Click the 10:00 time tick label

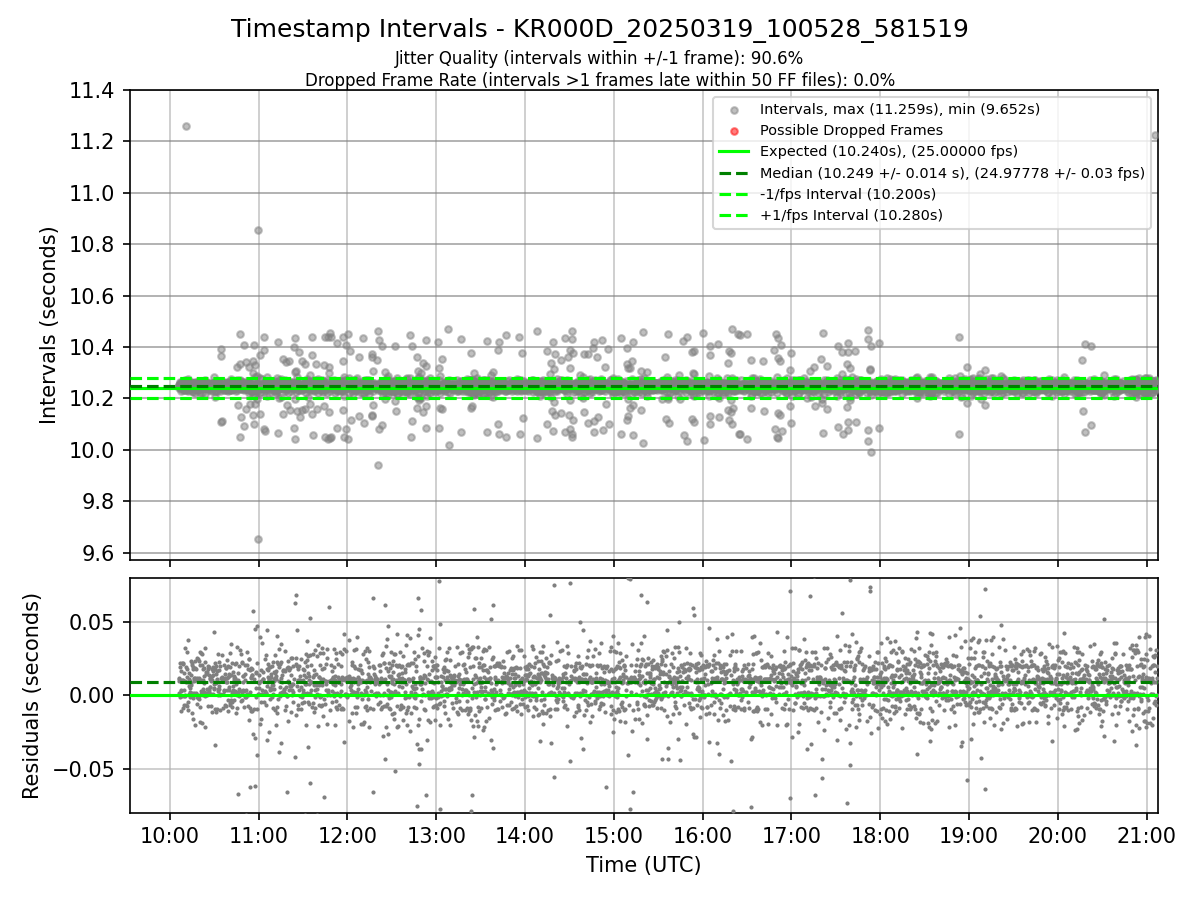170,836
